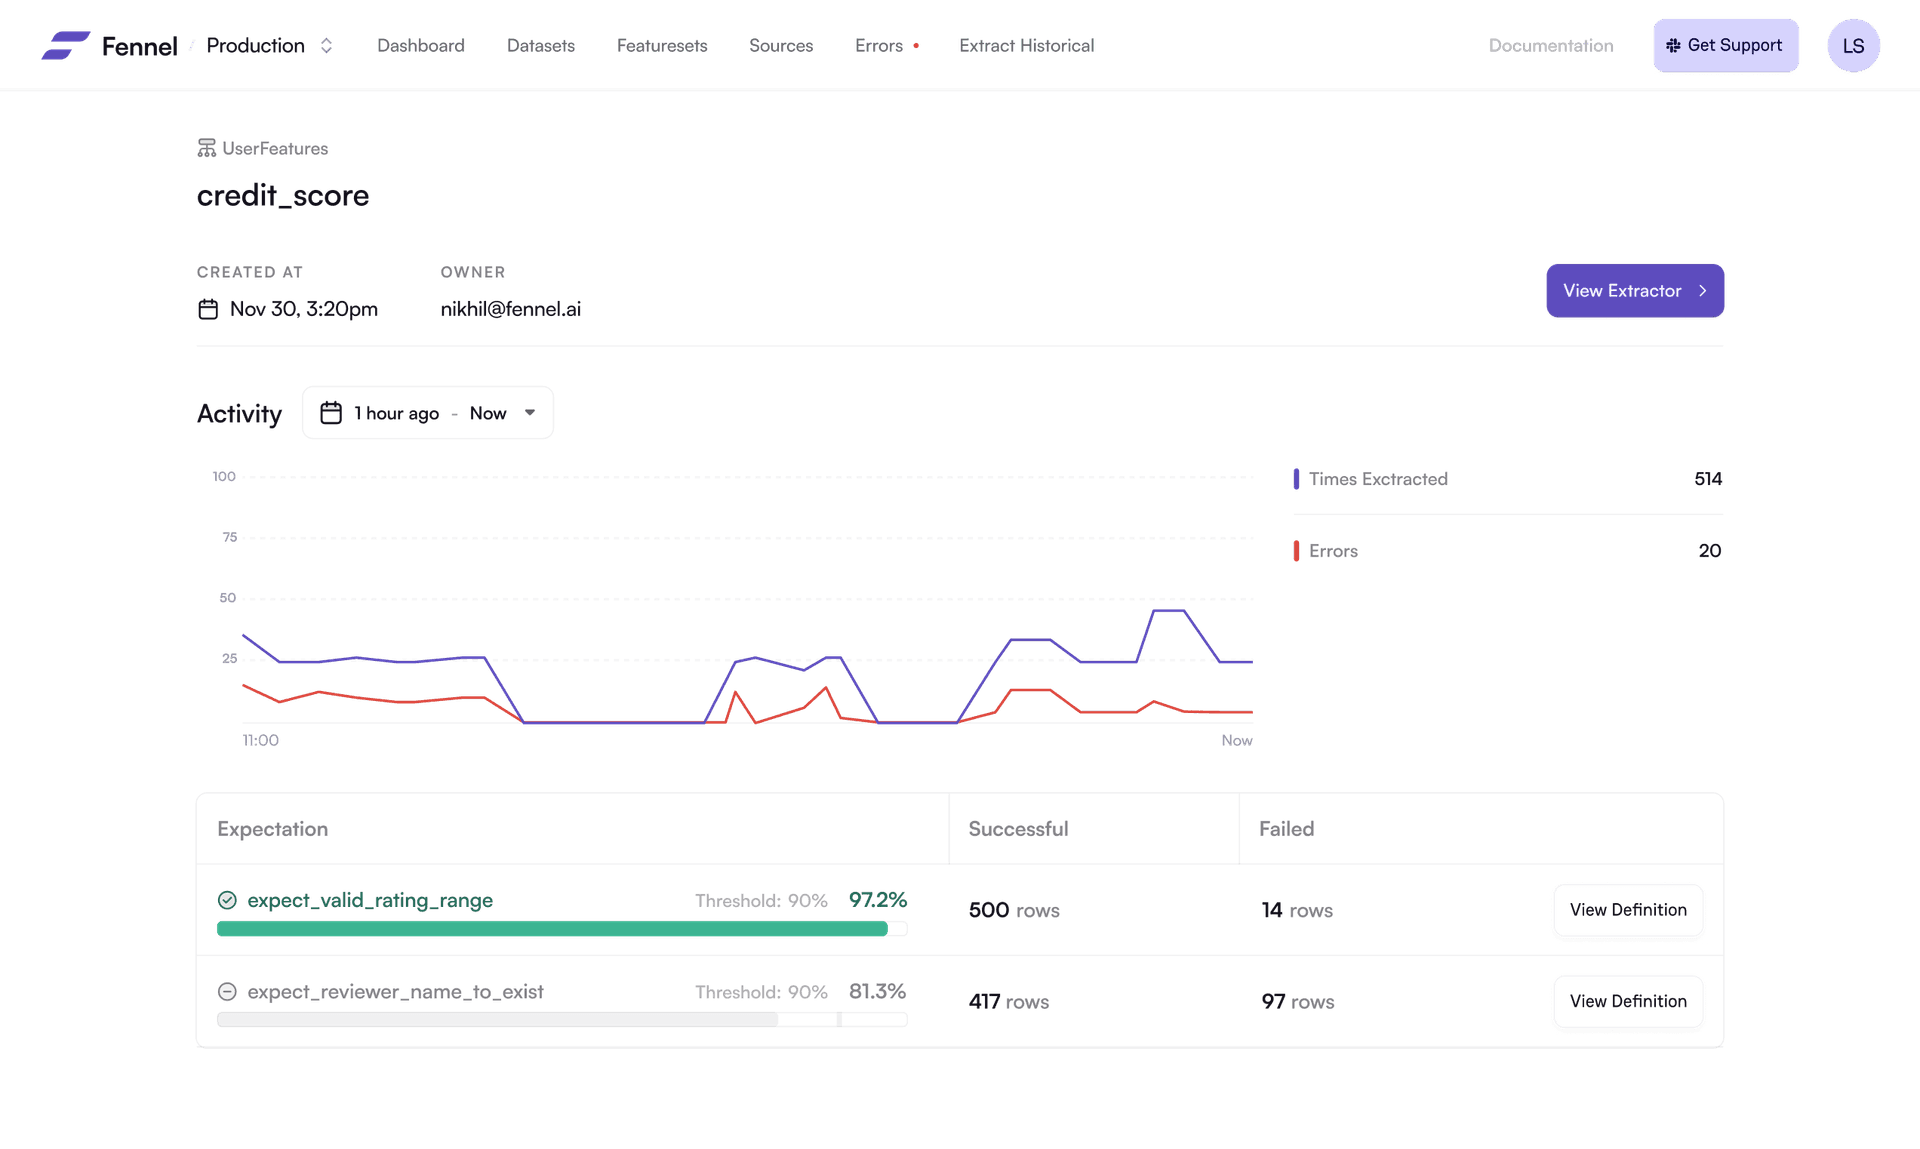The width and height of the screenshot is (1920, 1149).
Task: Toggle the status dot on expect_reviewer_name_to_exist
Action: click(x=227, y=991)
